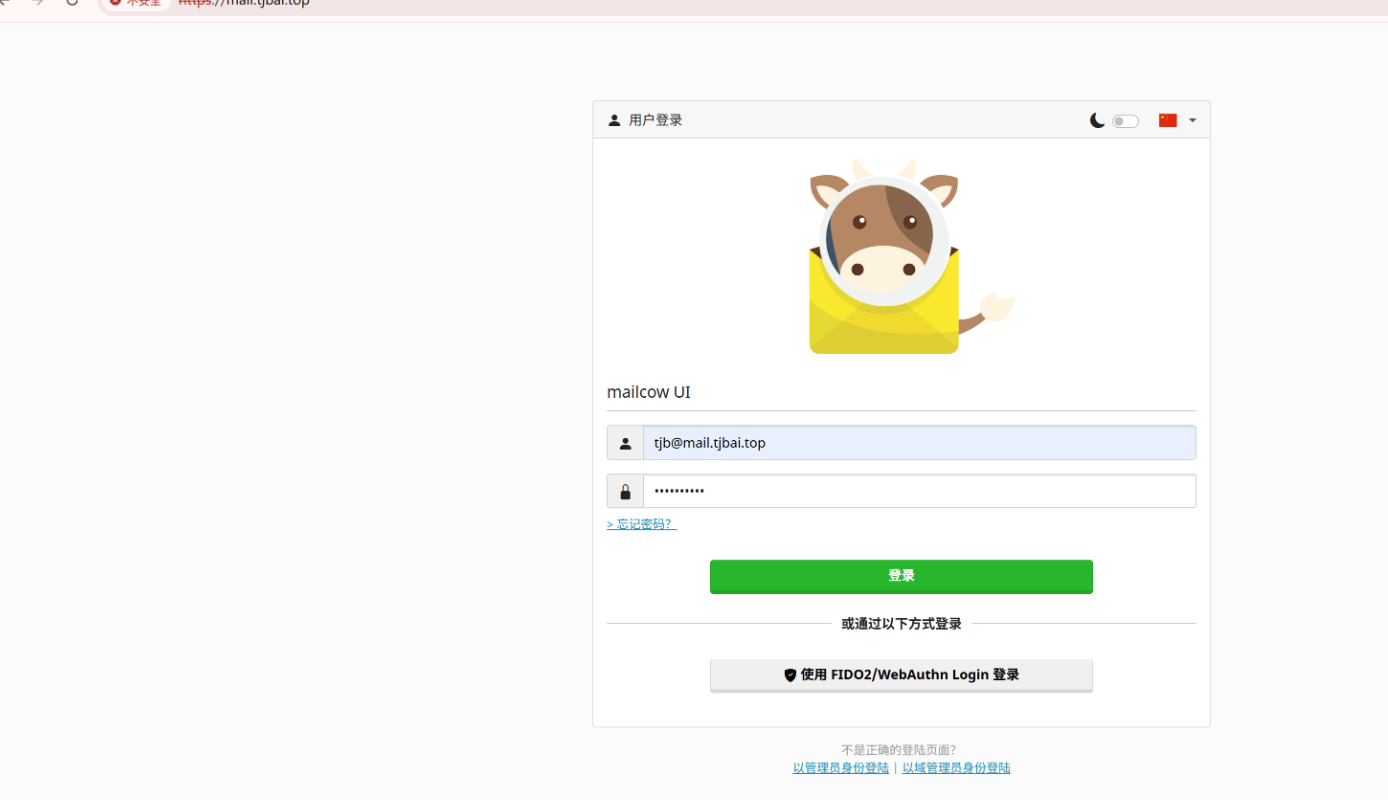Click the China flag language icon
The height and width of the screenshot is (800, 1388).
pyautogui.click(x=1167, y=119)
